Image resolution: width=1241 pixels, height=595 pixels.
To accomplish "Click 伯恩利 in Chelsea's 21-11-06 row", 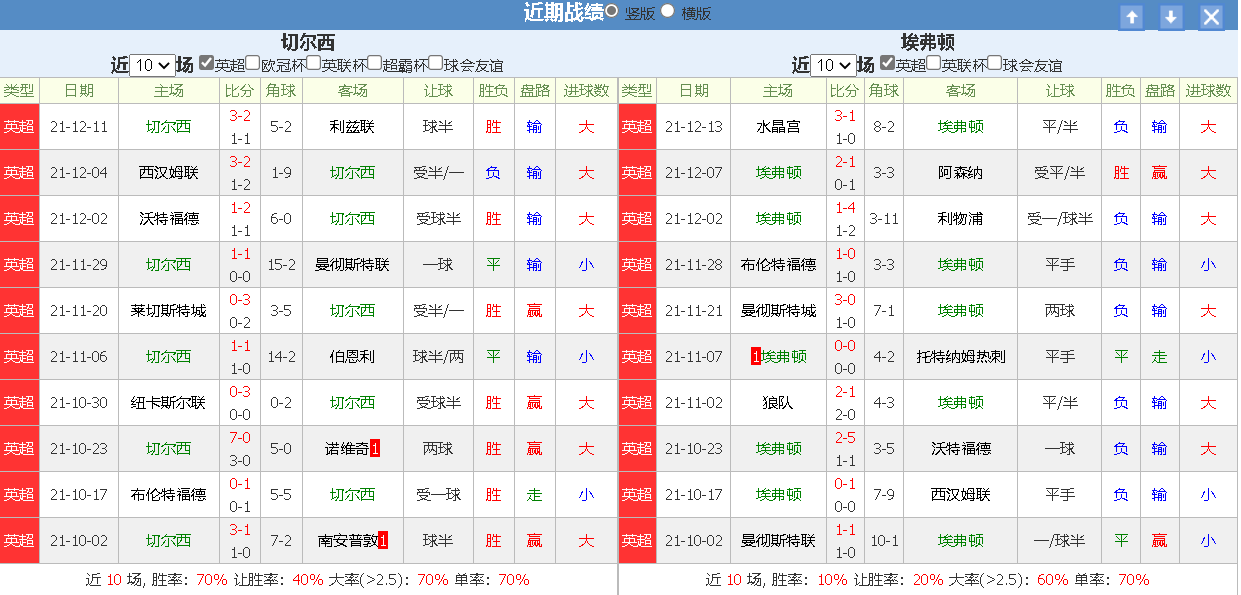I will (352, 357).
